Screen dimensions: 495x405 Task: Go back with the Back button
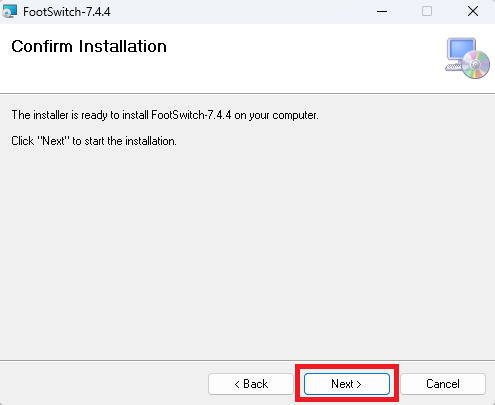pyautogui.click(x=251, y=384)
